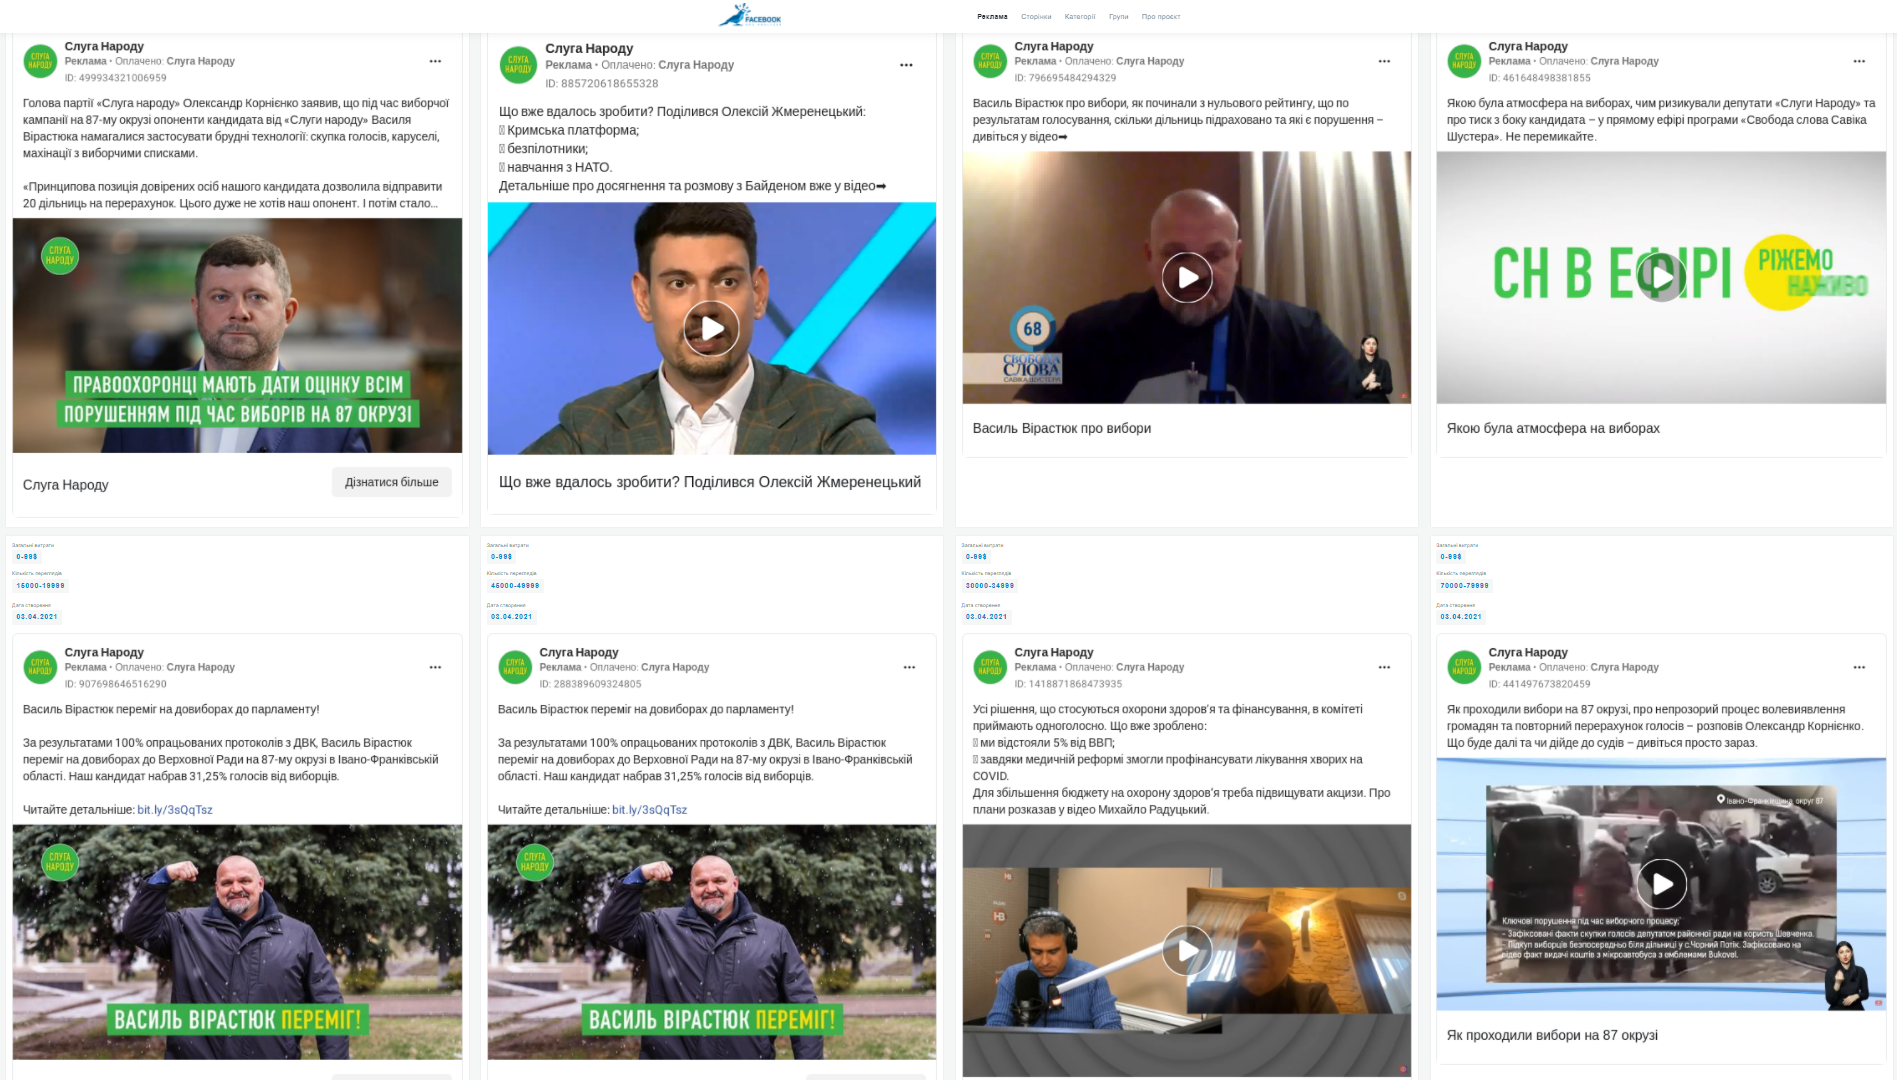Screen dimensions: 1897x1080
Task: Open bit.ly/3sQqTsz link in ad 907698646516290
Action: [x=175, y=810]
